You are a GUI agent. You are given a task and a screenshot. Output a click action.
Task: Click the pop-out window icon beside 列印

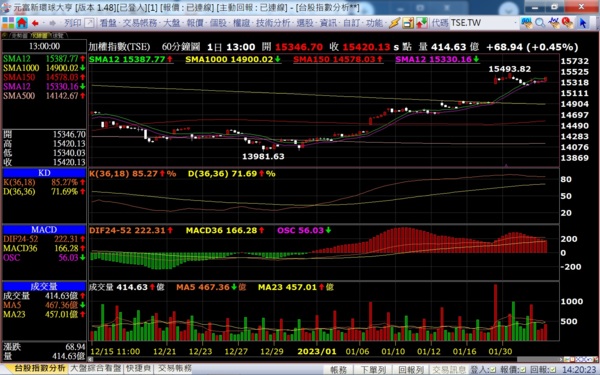tap(89, 23)
